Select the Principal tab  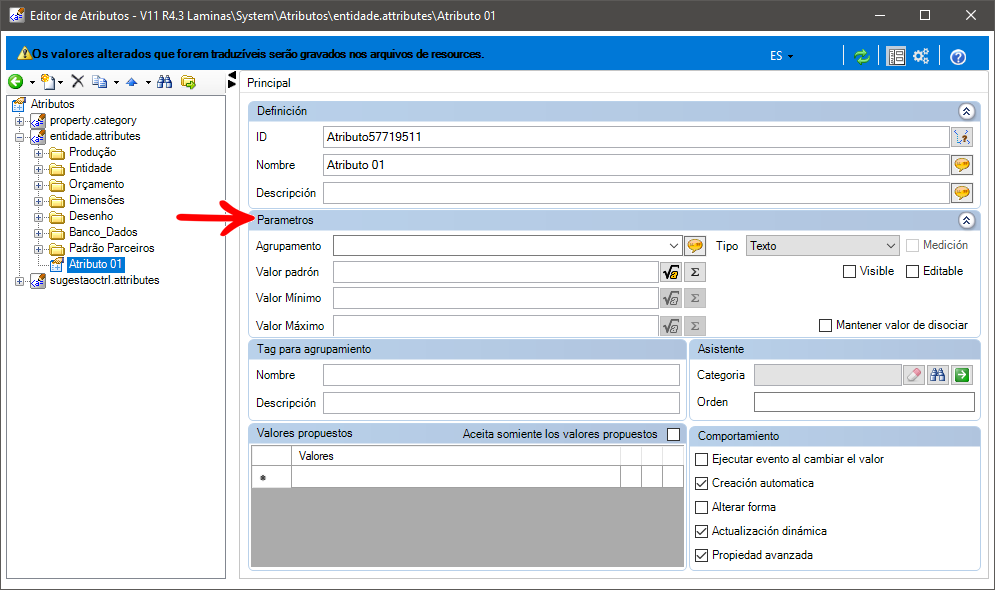pos(268,83)
